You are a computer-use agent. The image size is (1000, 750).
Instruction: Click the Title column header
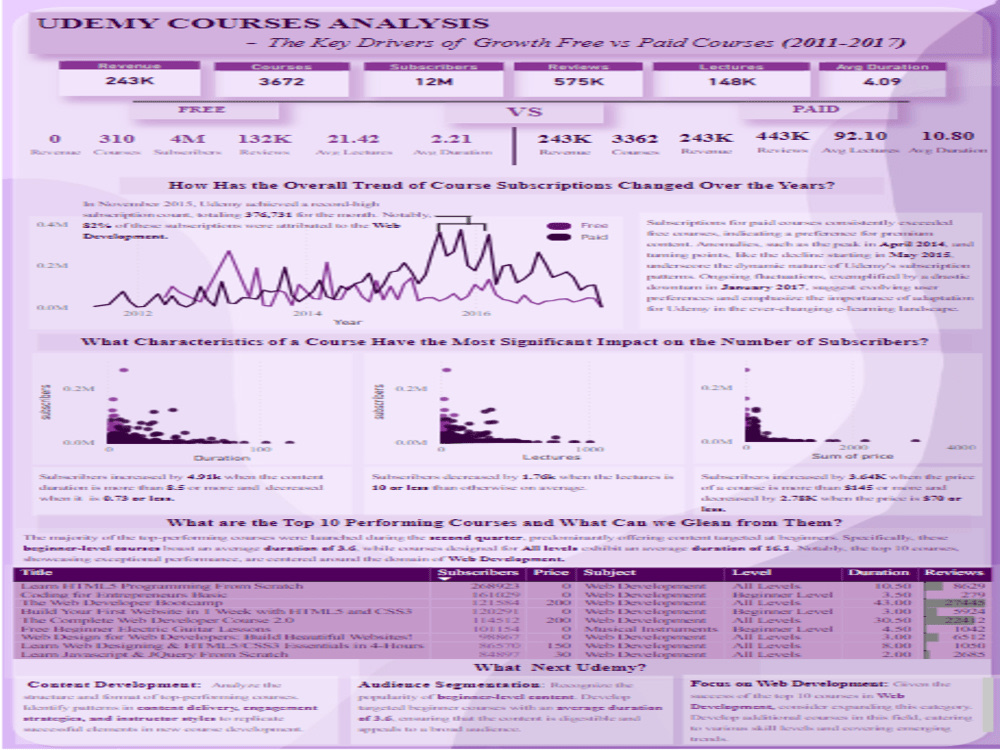pyautogui.click(x=37, y=572)
